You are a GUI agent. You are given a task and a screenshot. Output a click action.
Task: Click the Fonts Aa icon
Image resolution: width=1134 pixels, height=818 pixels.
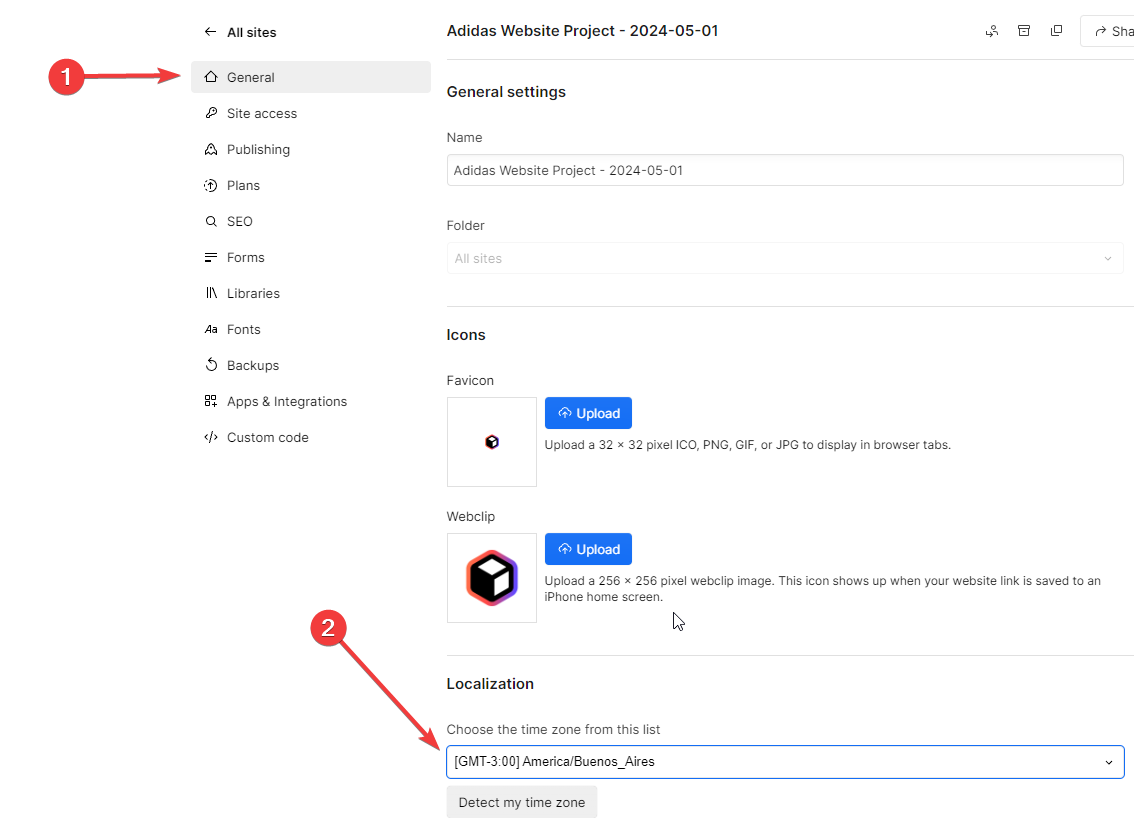[x=211, y=329]
